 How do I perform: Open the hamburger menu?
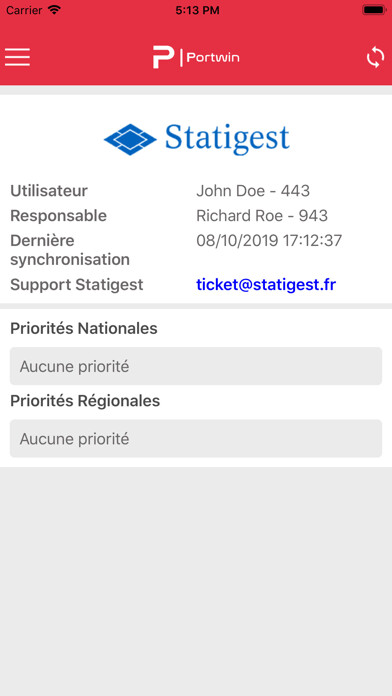tap(17, 57)
